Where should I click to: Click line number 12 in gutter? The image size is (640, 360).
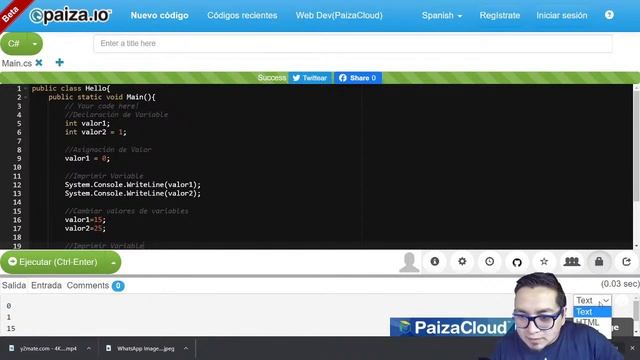click(x=17, y=184)
